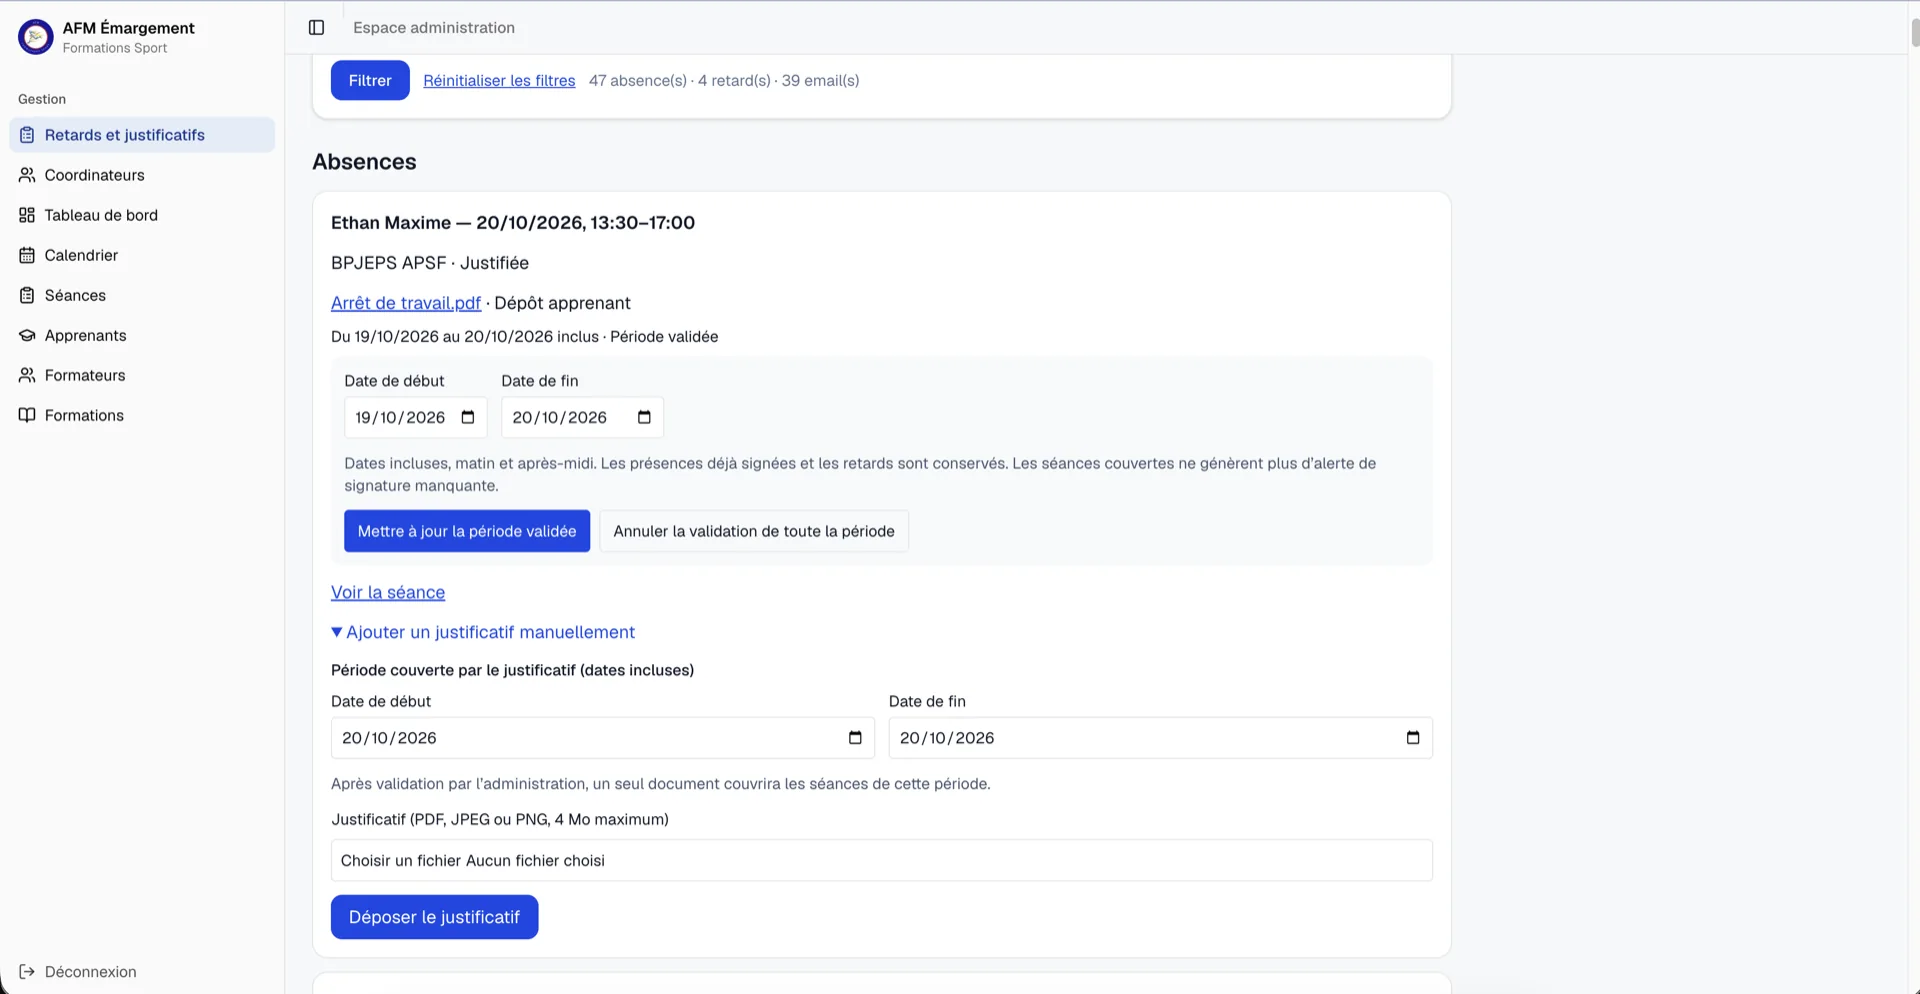This screenshot has width=1920, height=994.
Task: Click the Formations book icon
Action: 27,415
